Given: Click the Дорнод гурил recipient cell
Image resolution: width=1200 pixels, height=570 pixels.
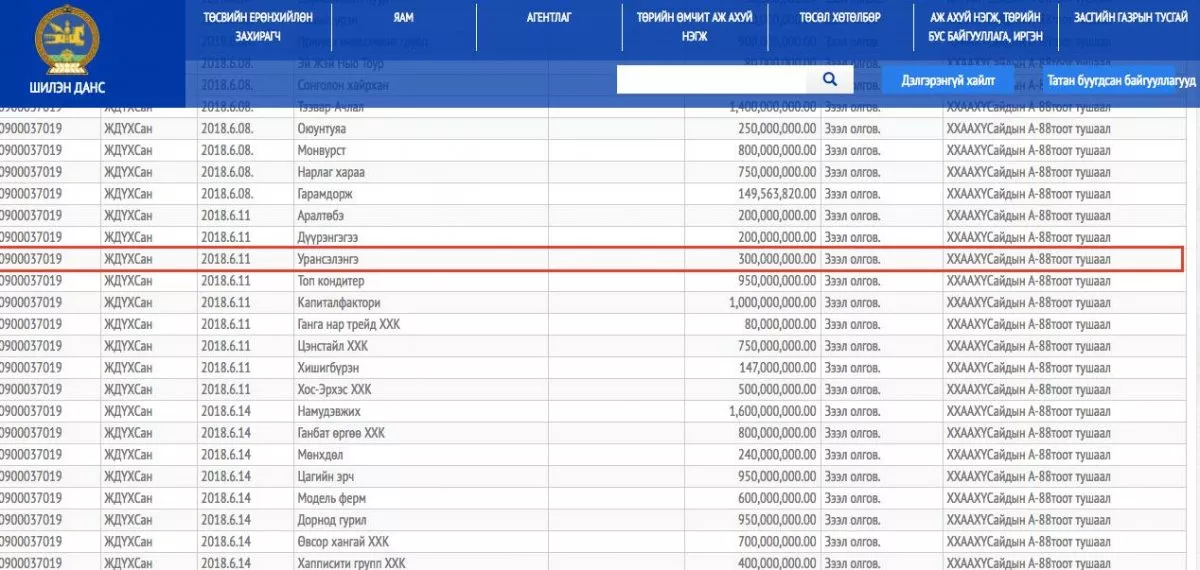Looking at the screenshot, I should click(421, 520).
